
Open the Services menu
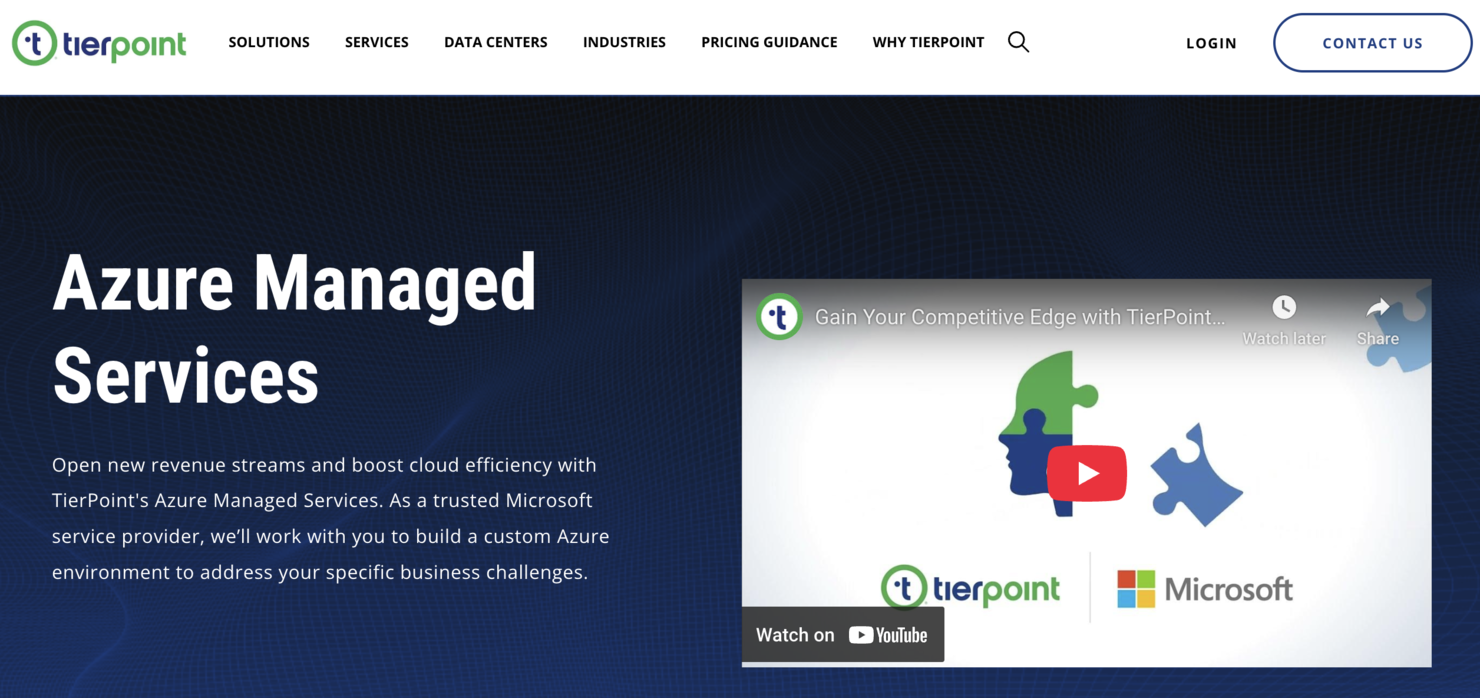pyautogui.click(x=377, y=42)
